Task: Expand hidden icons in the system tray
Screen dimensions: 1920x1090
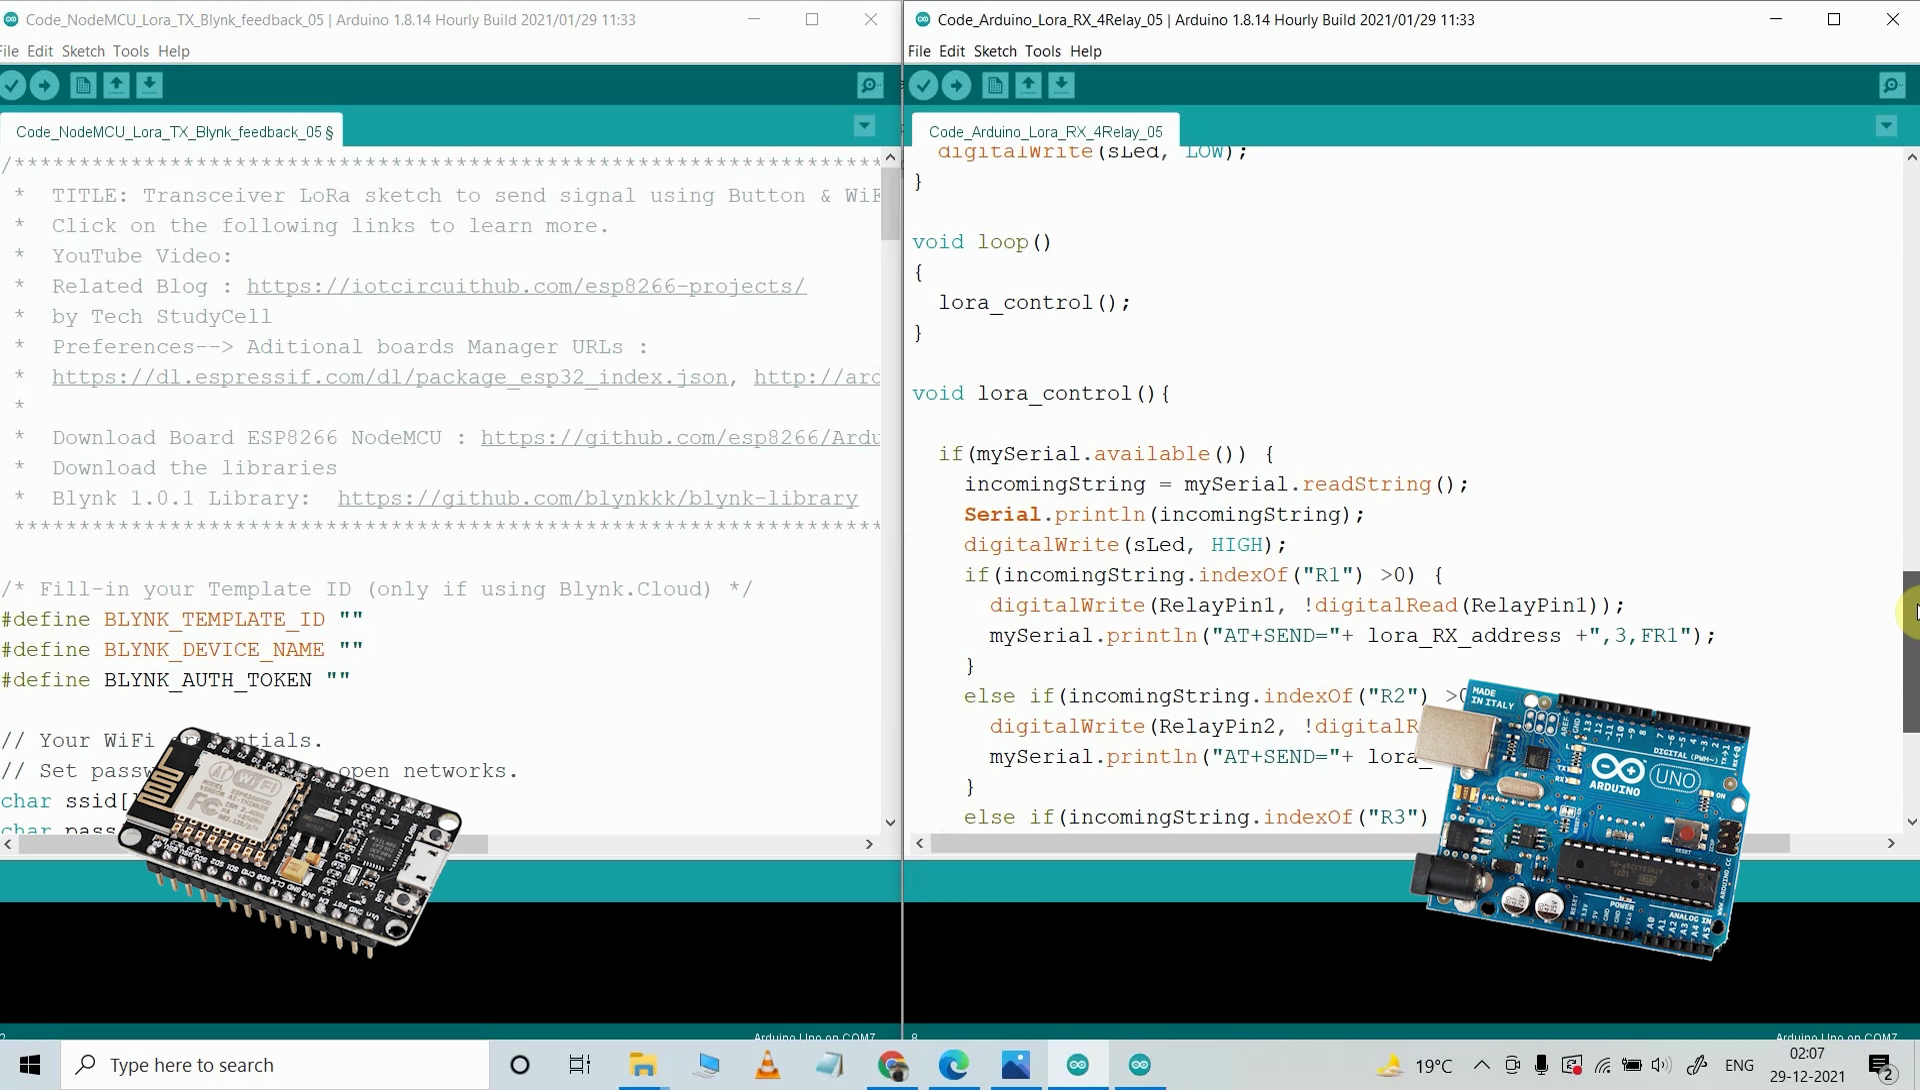Action: 1482,1065
